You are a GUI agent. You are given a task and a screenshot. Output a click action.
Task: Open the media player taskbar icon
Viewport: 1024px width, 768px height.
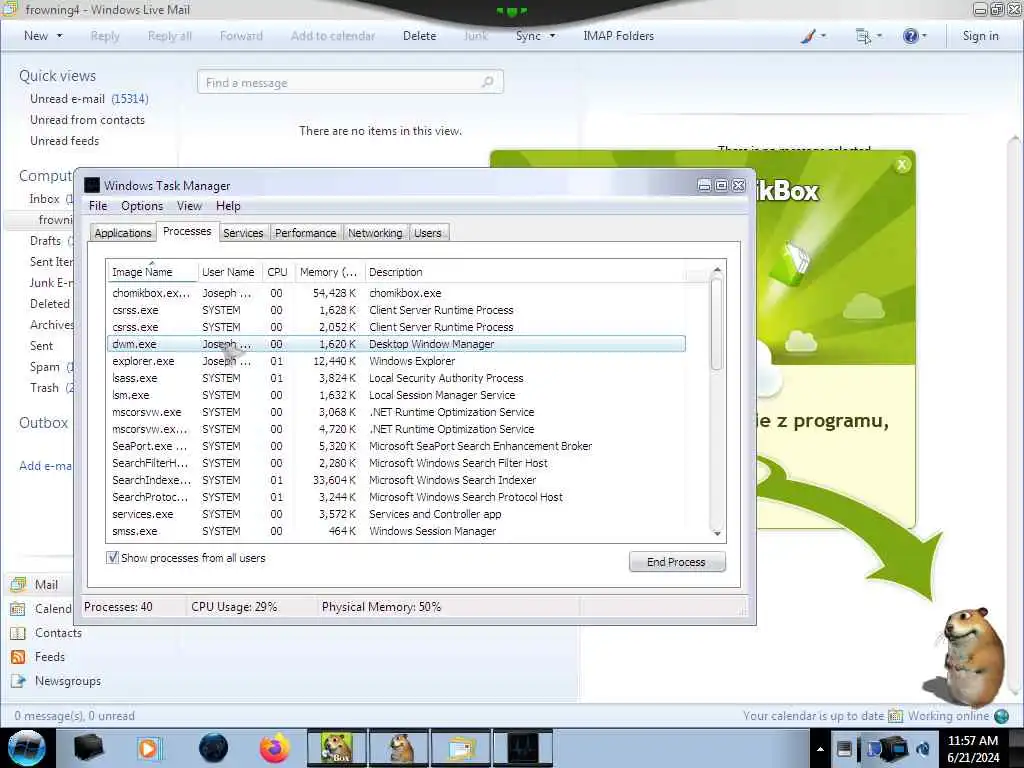[150, 748]
